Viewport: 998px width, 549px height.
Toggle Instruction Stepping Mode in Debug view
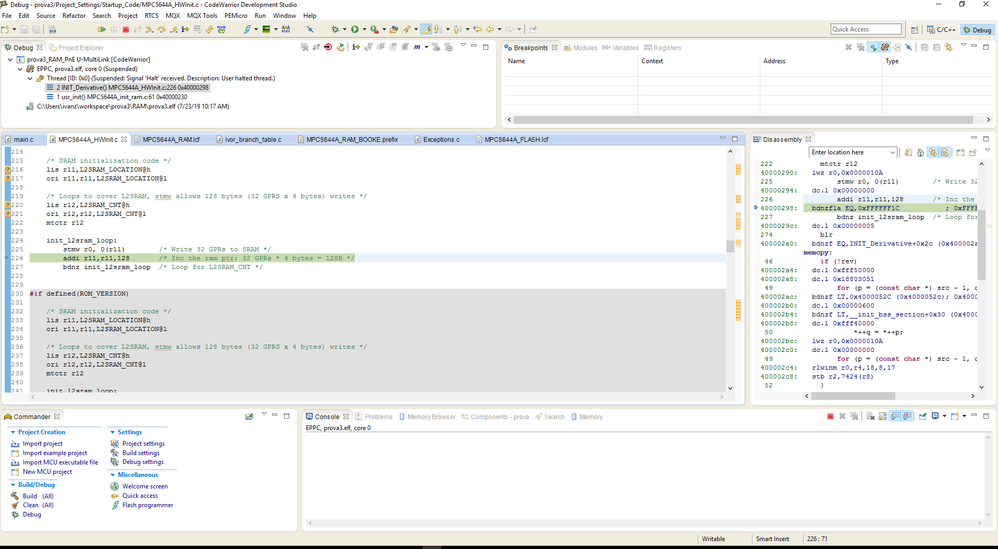click(355, 47)
